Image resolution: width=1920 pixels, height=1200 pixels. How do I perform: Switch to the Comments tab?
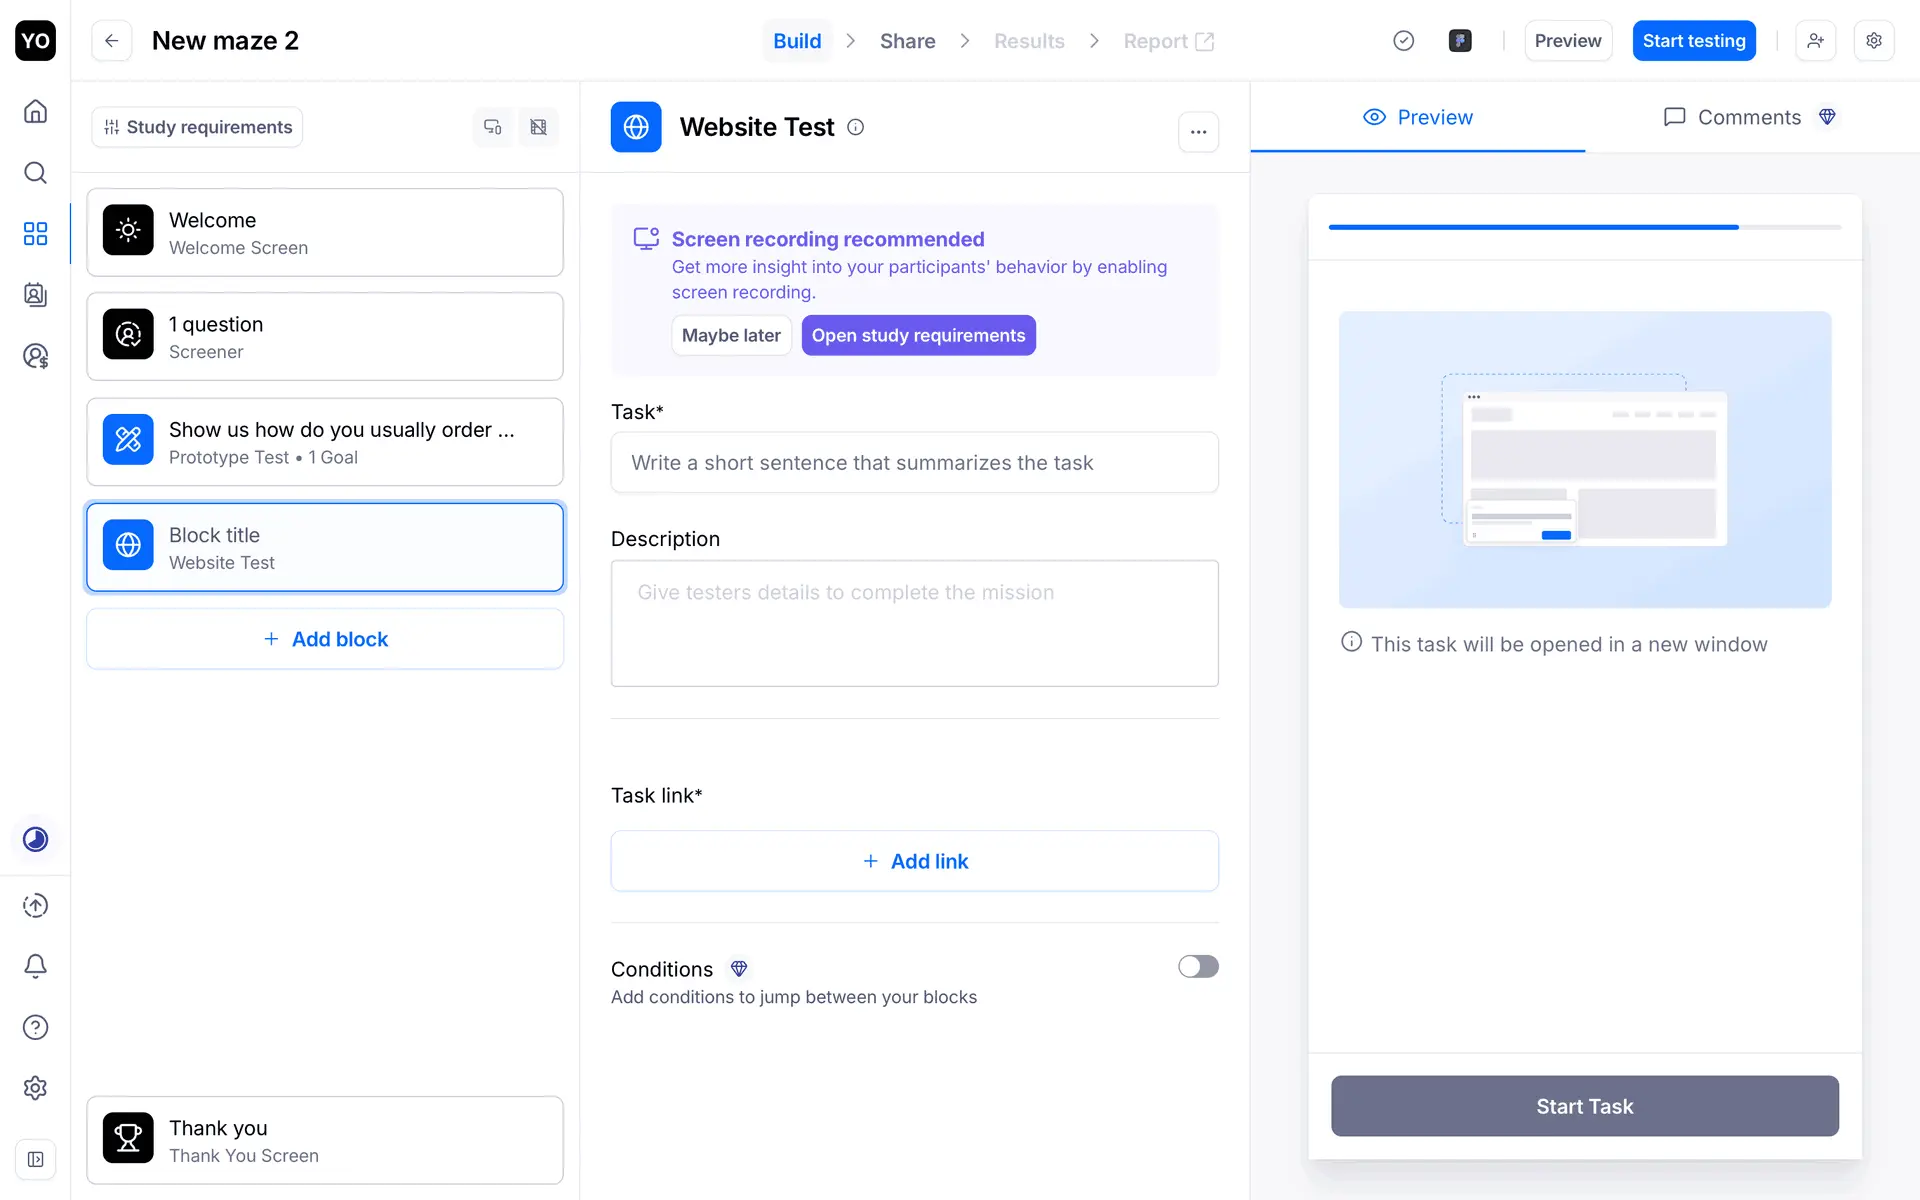click(x=1749, y=117)
